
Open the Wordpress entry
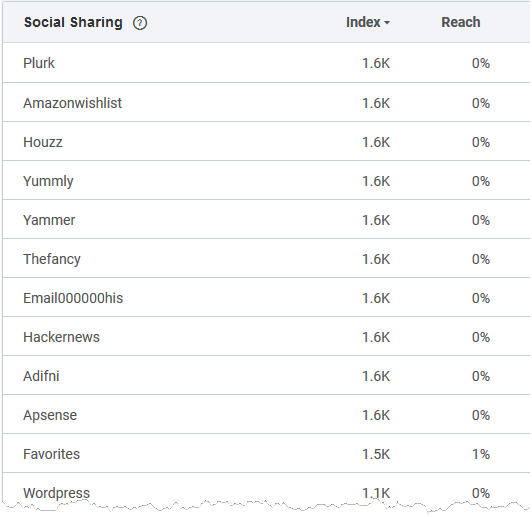coord(56,493)
